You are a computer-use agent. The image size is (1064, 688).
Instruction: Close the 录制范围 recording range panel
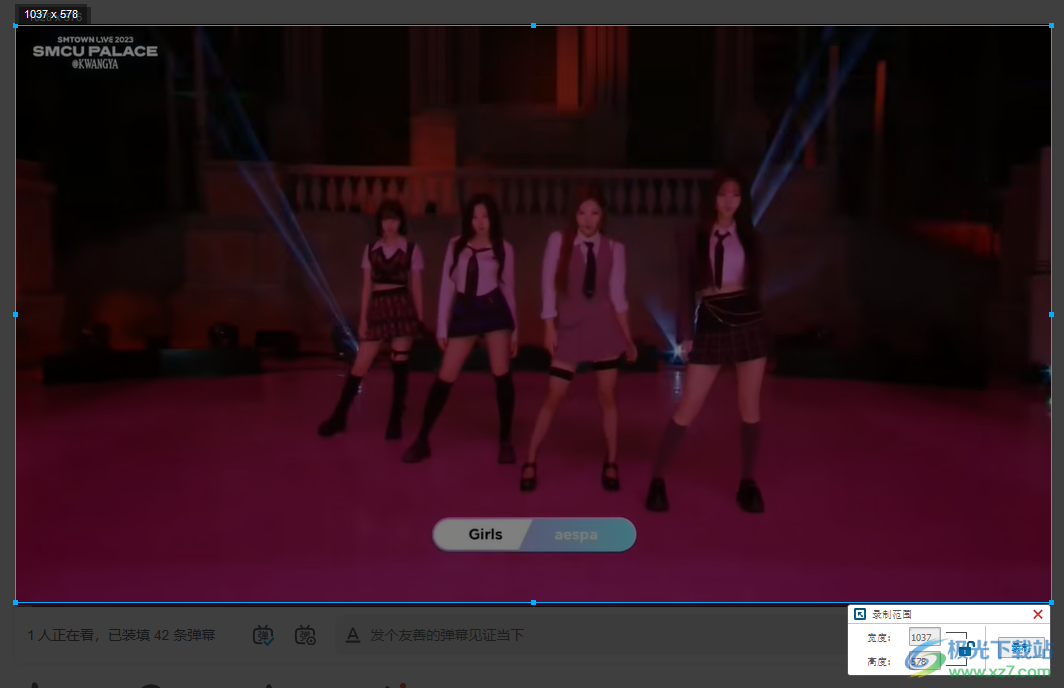click(x=1038, y=614)
